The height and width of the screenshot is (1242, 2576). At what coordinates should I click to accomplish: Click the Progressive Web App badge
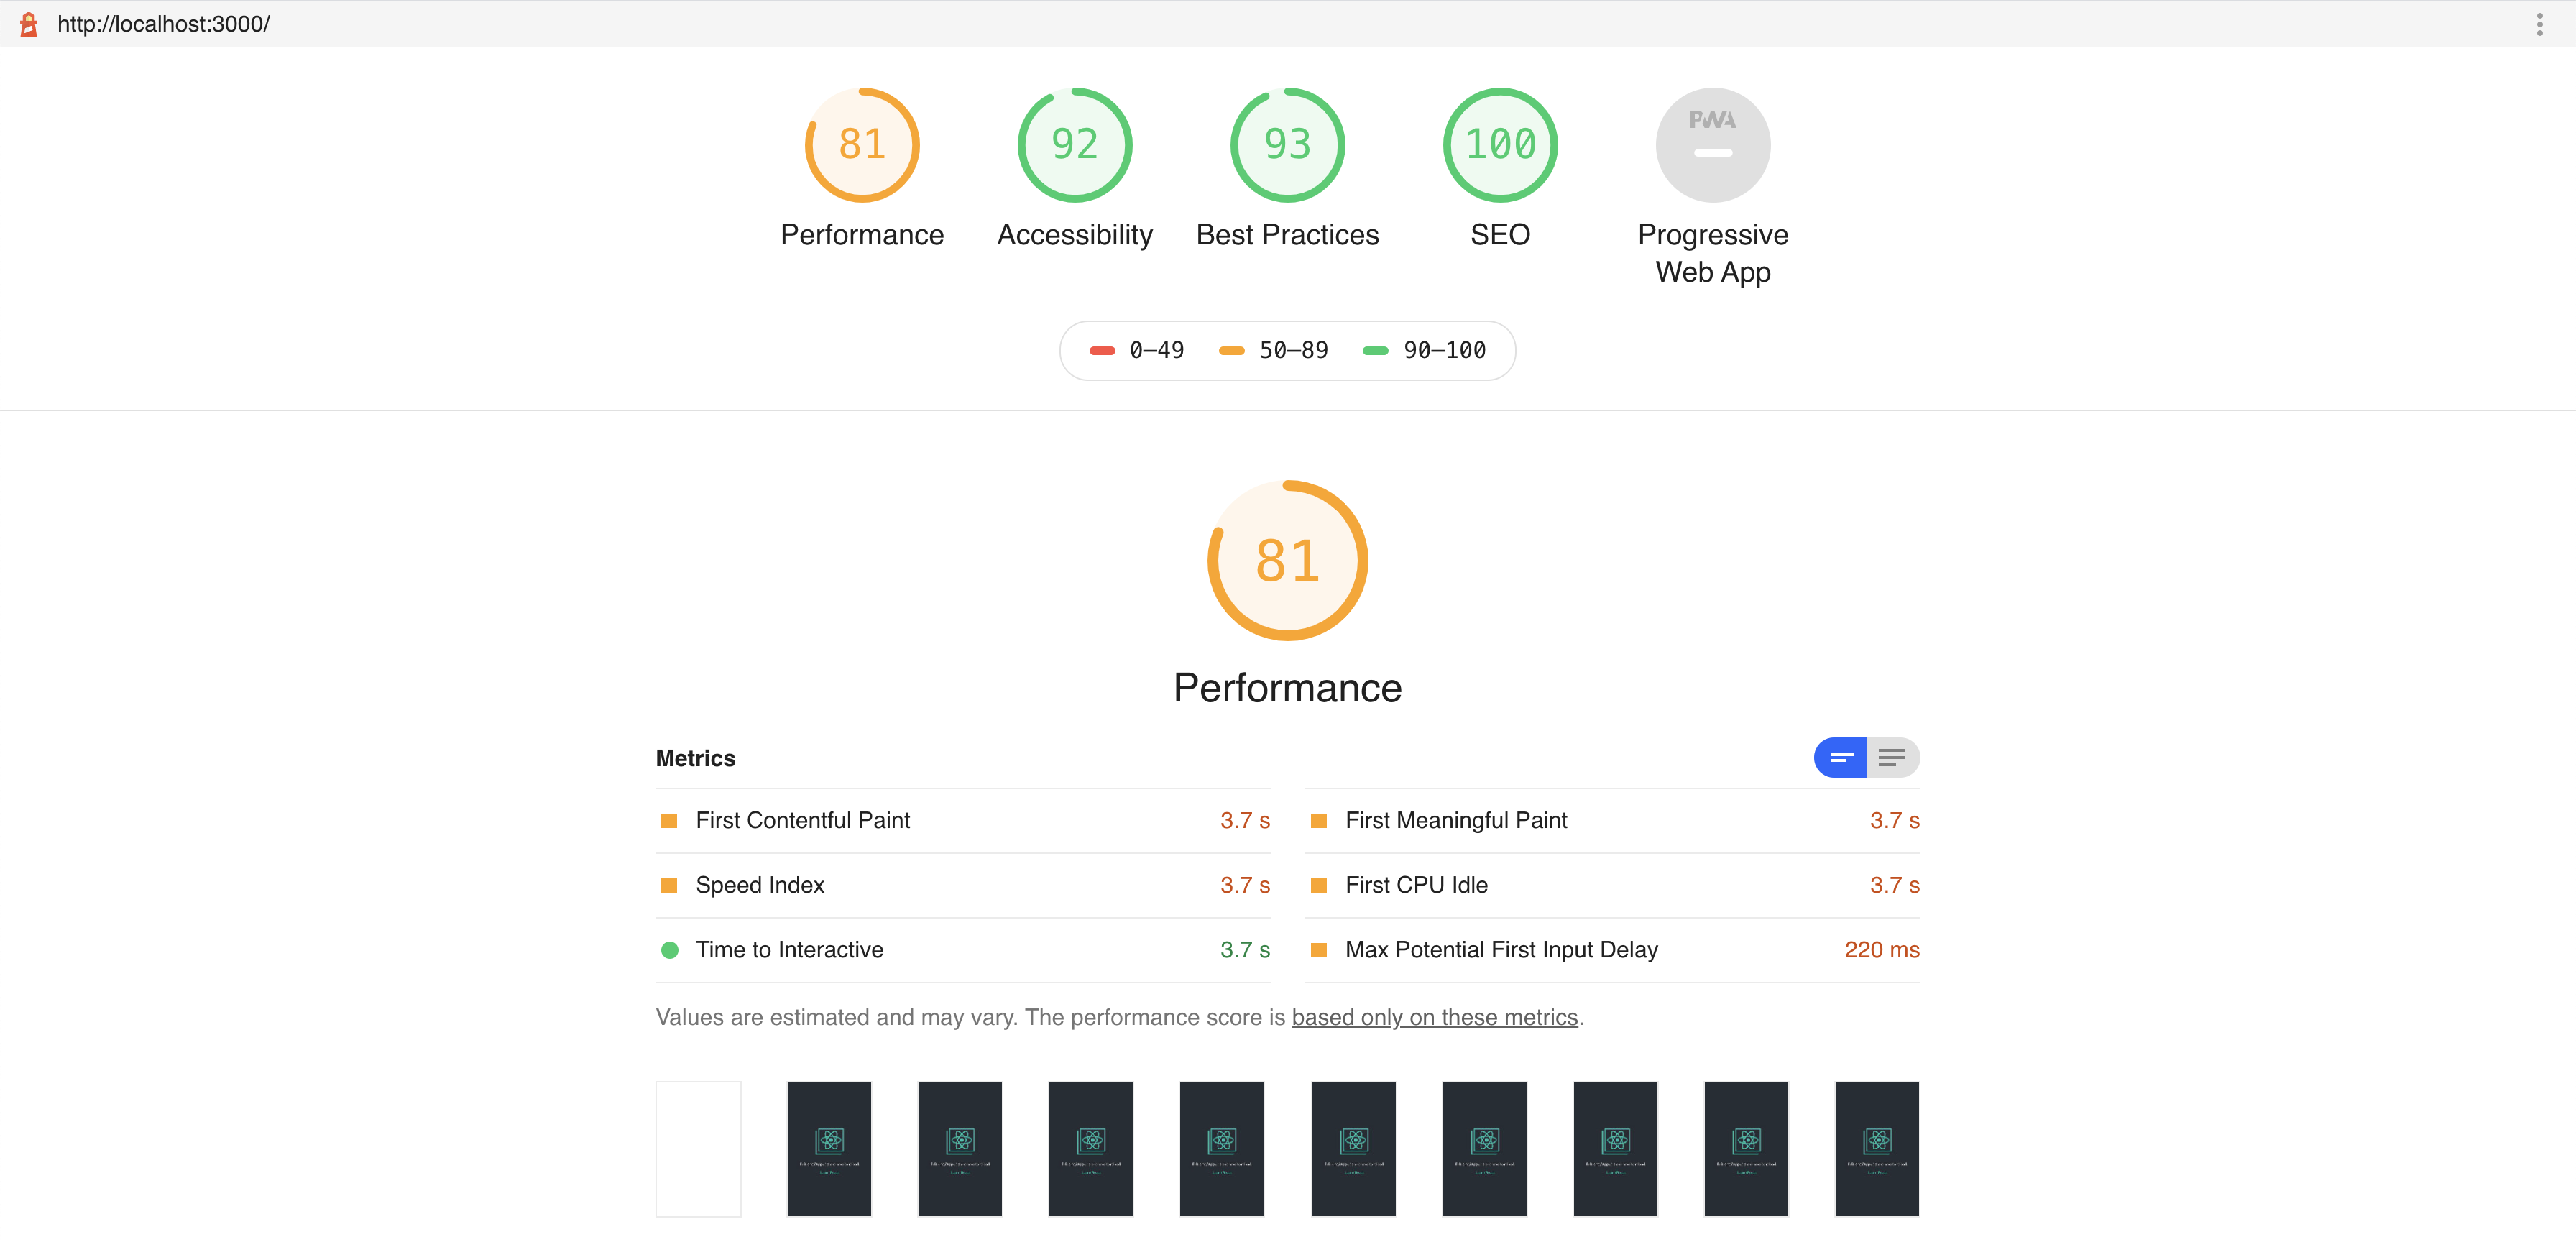(x=1712, y=146)
